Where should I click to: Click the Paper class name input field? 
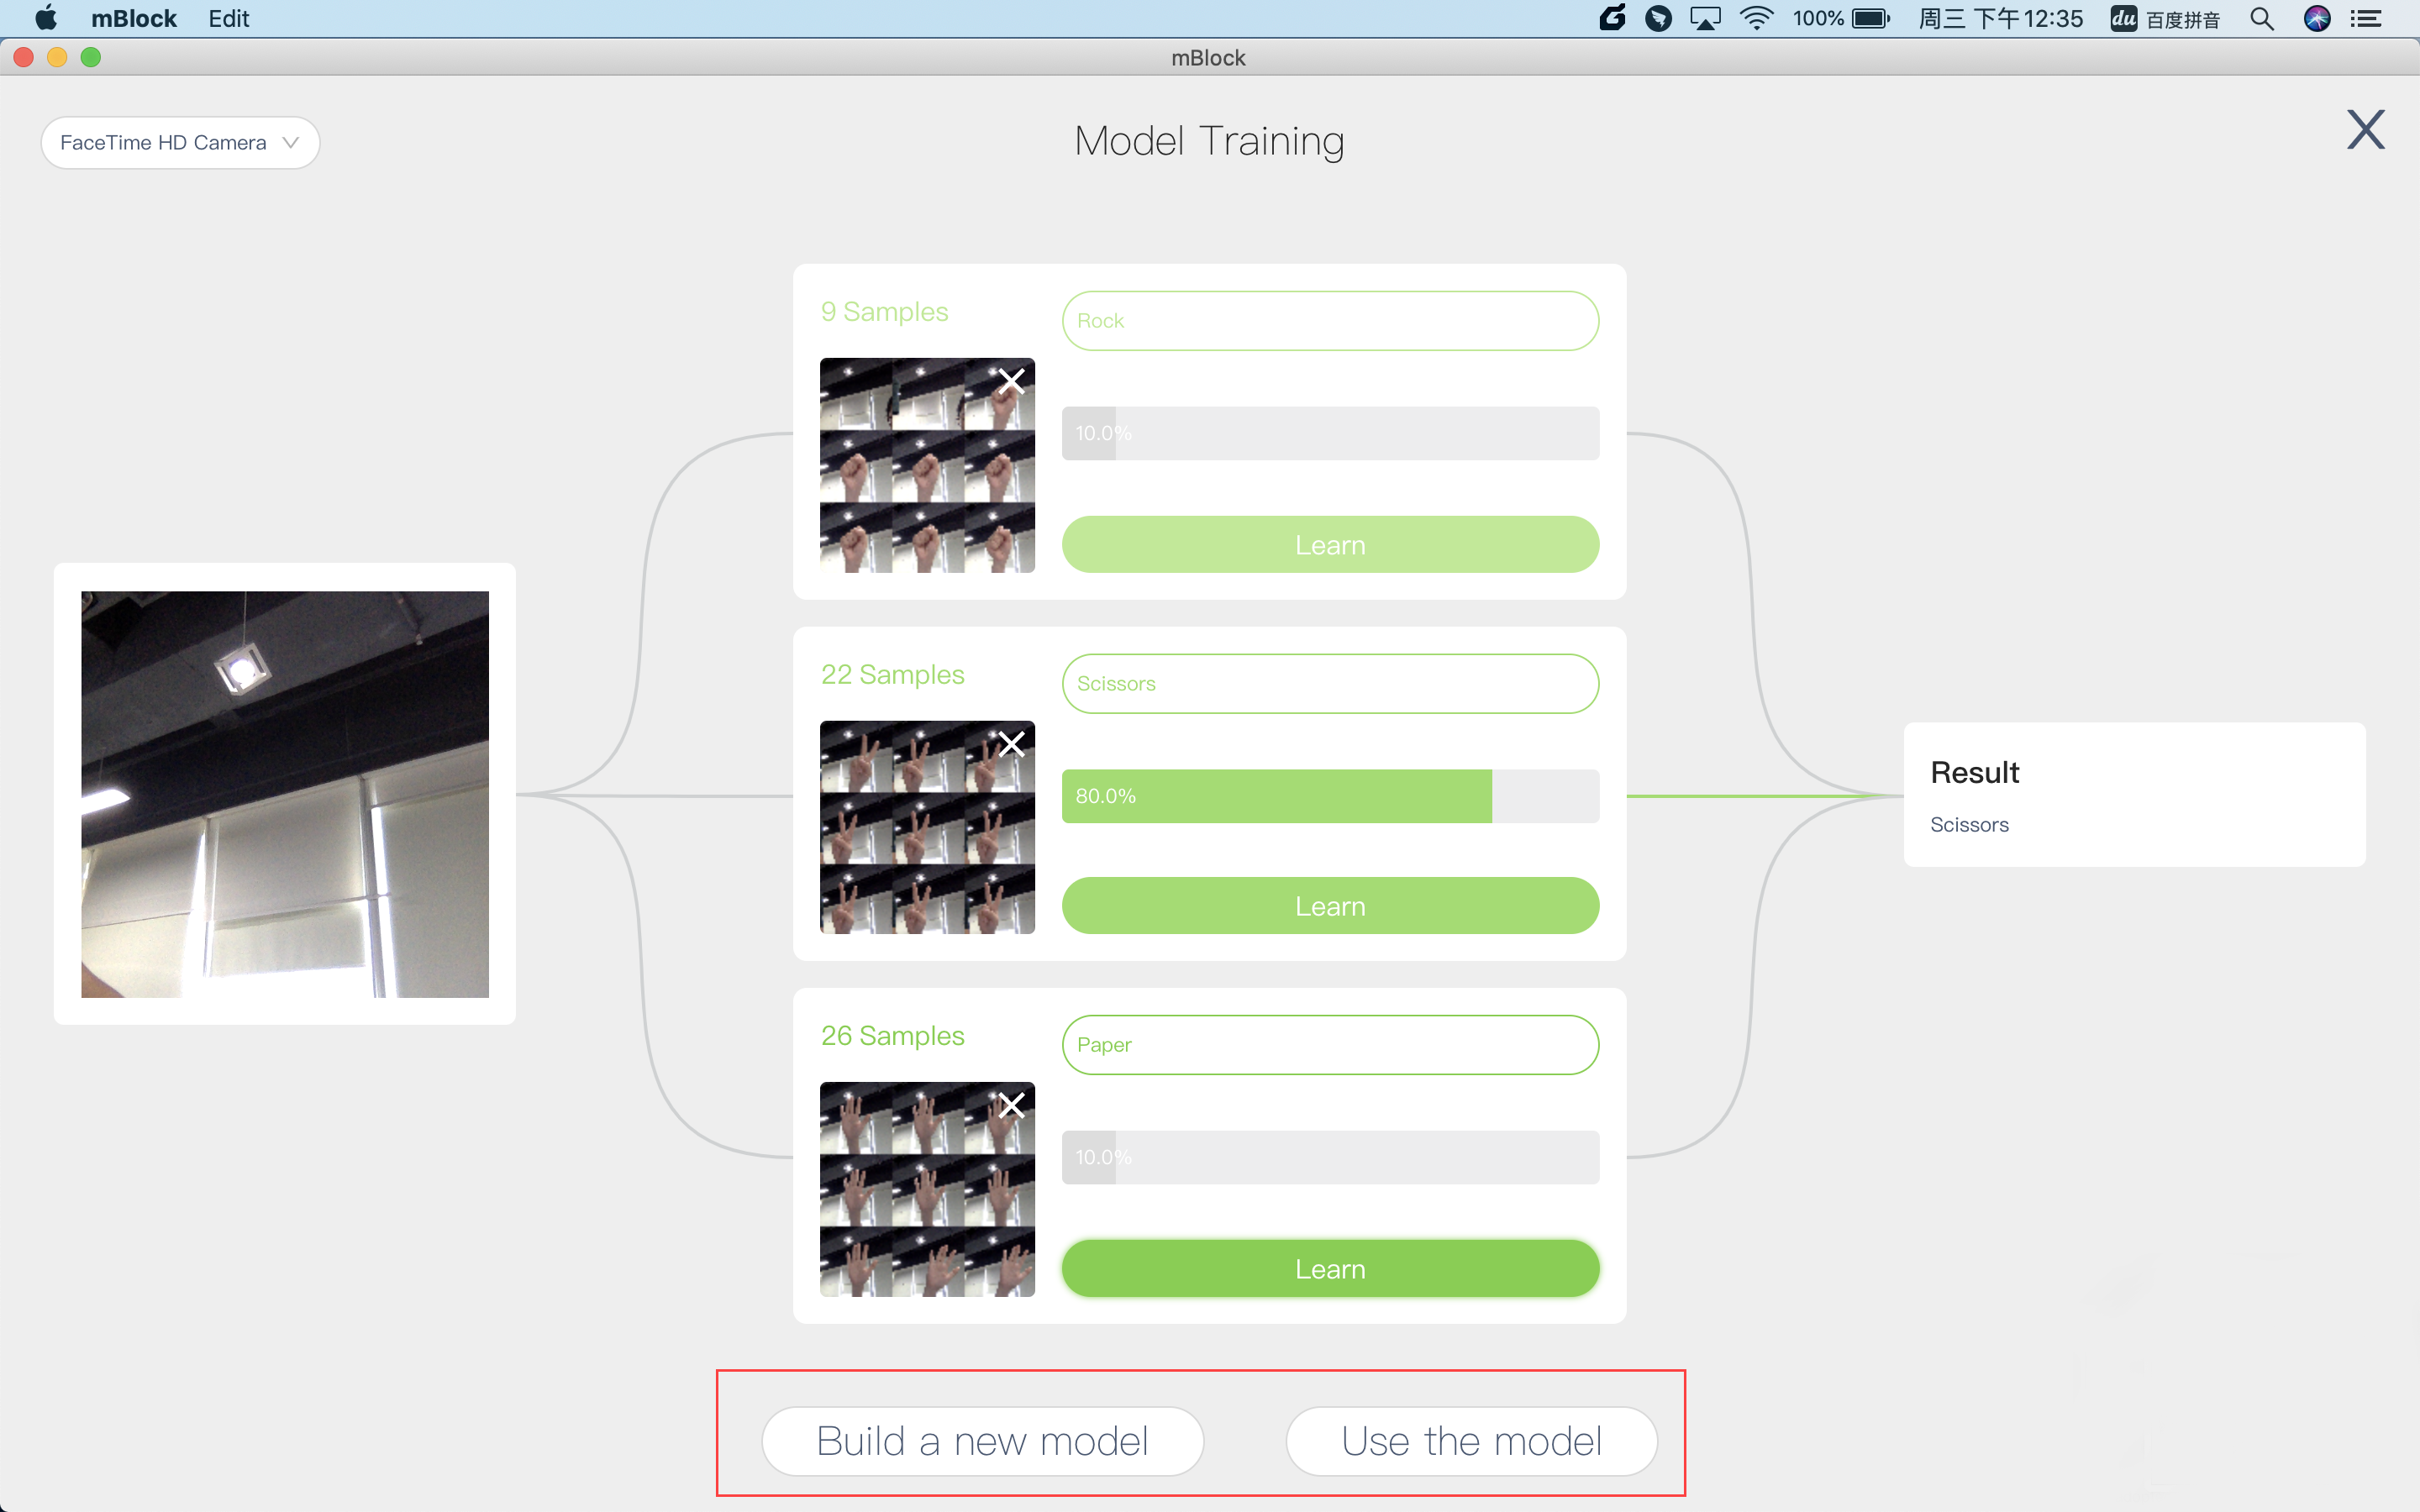click(x=1329, y=1043)
